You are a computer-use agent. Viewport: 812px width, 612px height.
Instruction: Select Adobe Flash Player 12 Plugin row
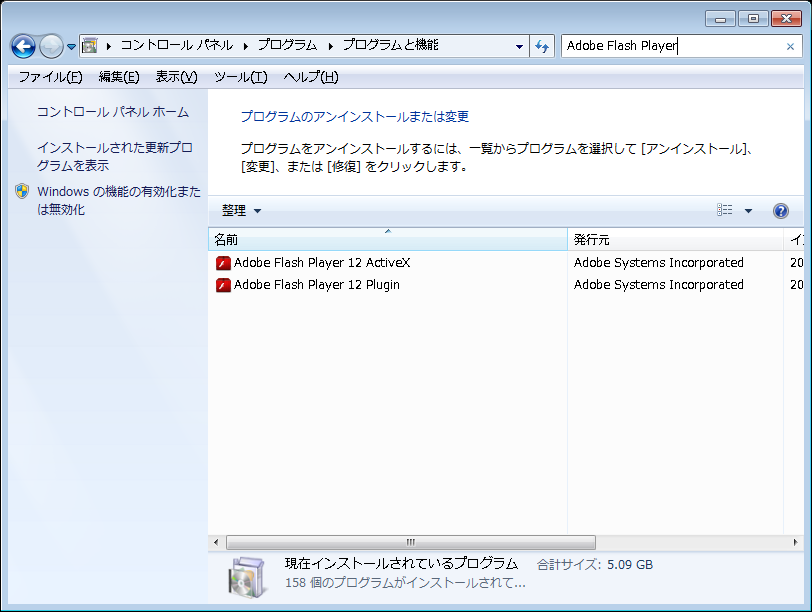pos(506,285)
